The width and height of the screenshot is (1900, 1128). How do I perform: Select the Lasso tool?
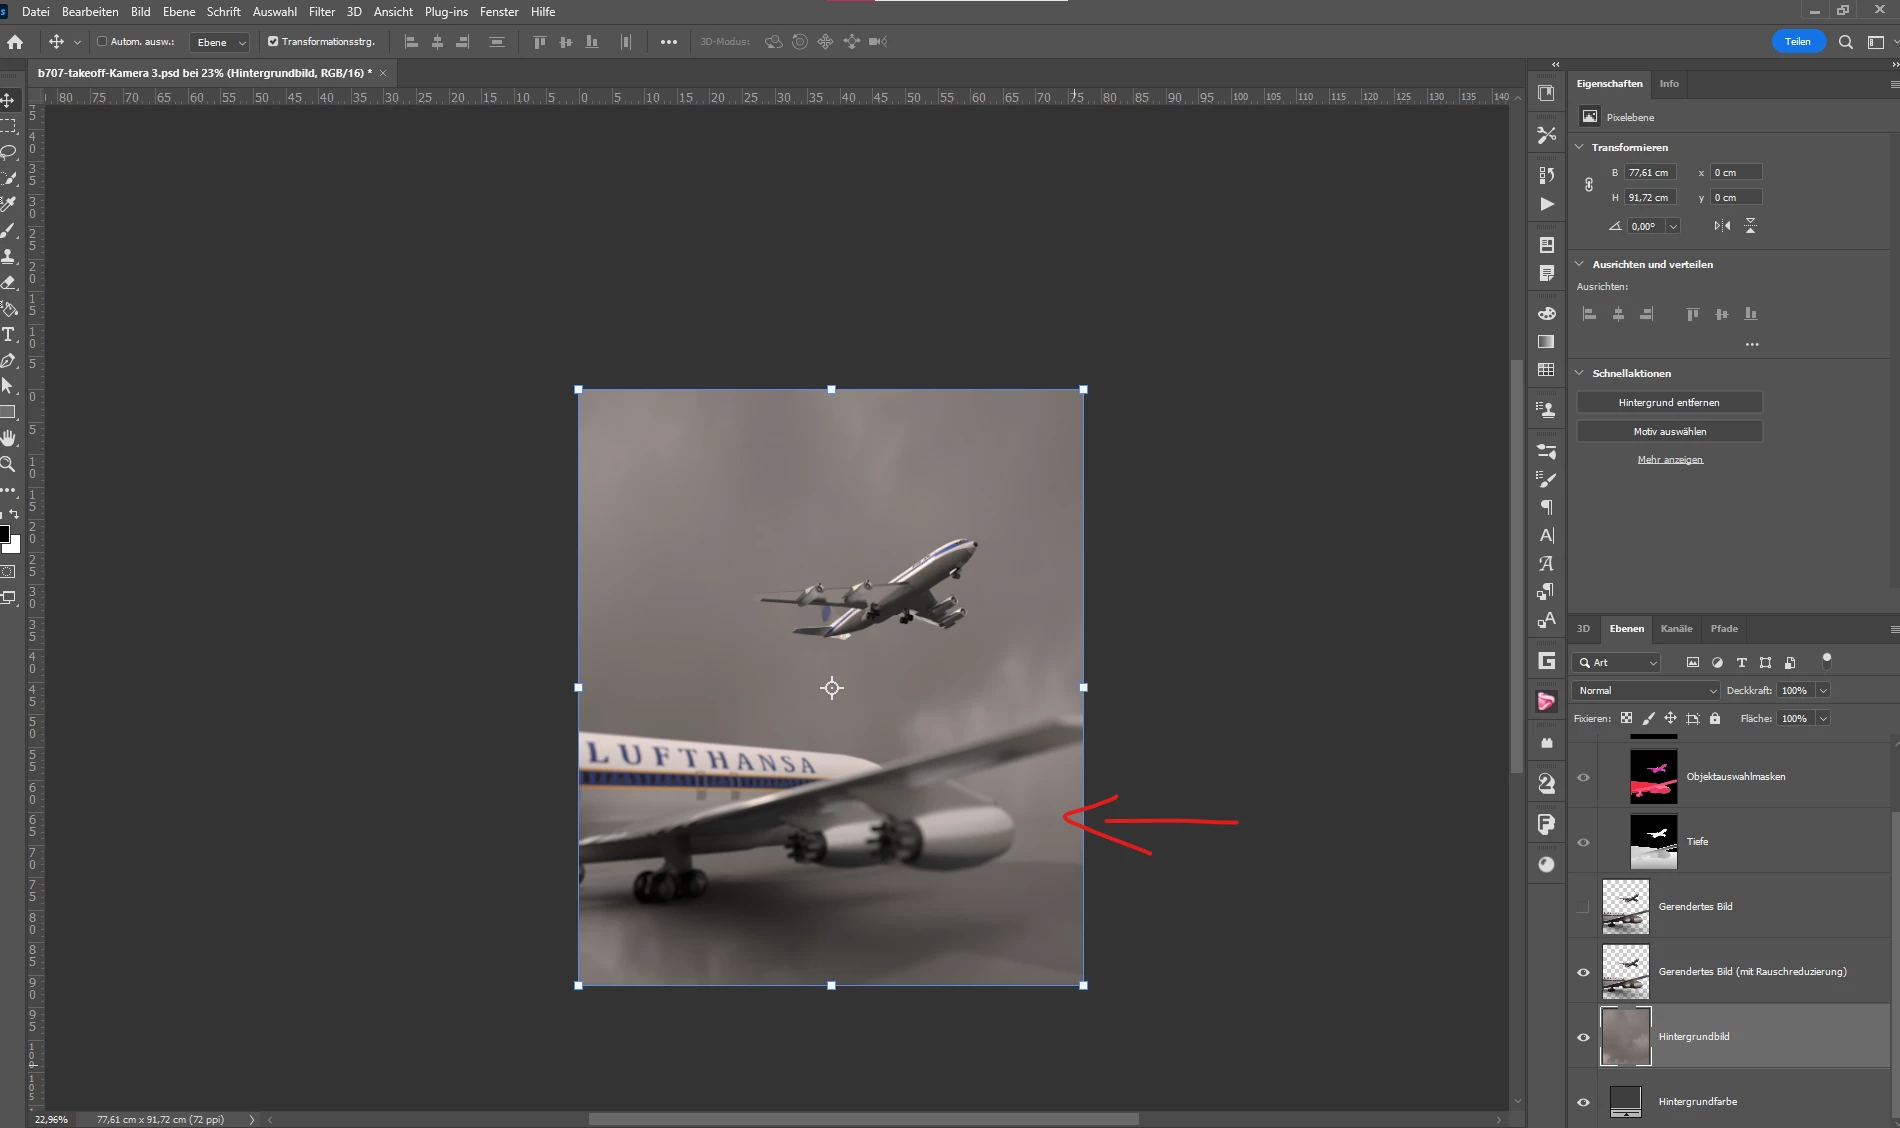8,152
